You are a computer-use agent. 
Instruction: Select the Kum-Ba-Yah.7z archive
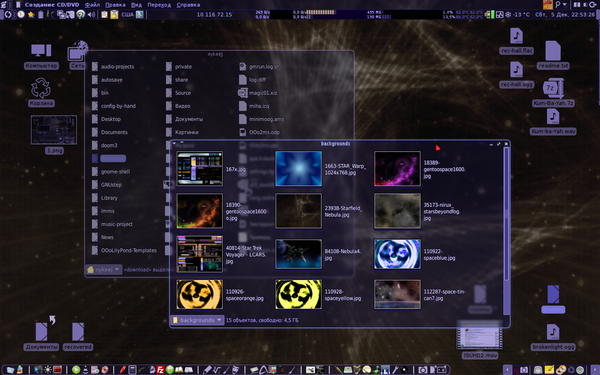coord(553,92)
